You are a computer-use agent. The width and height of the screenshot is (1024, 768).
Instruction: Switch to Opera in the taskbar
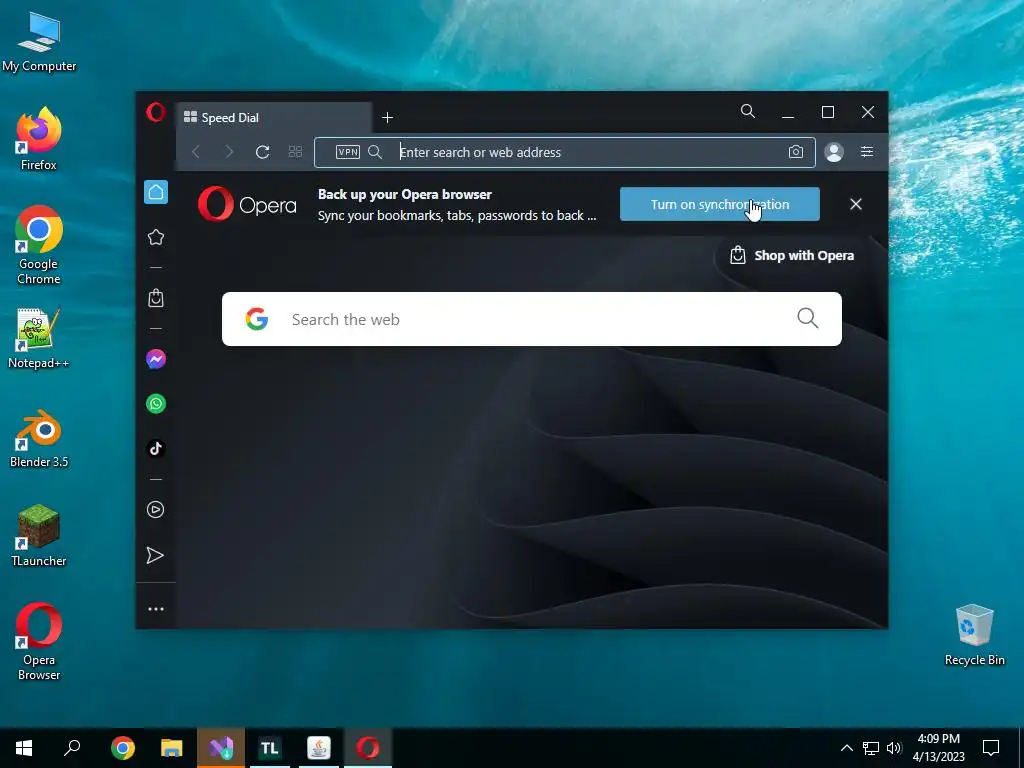[368, 748]
